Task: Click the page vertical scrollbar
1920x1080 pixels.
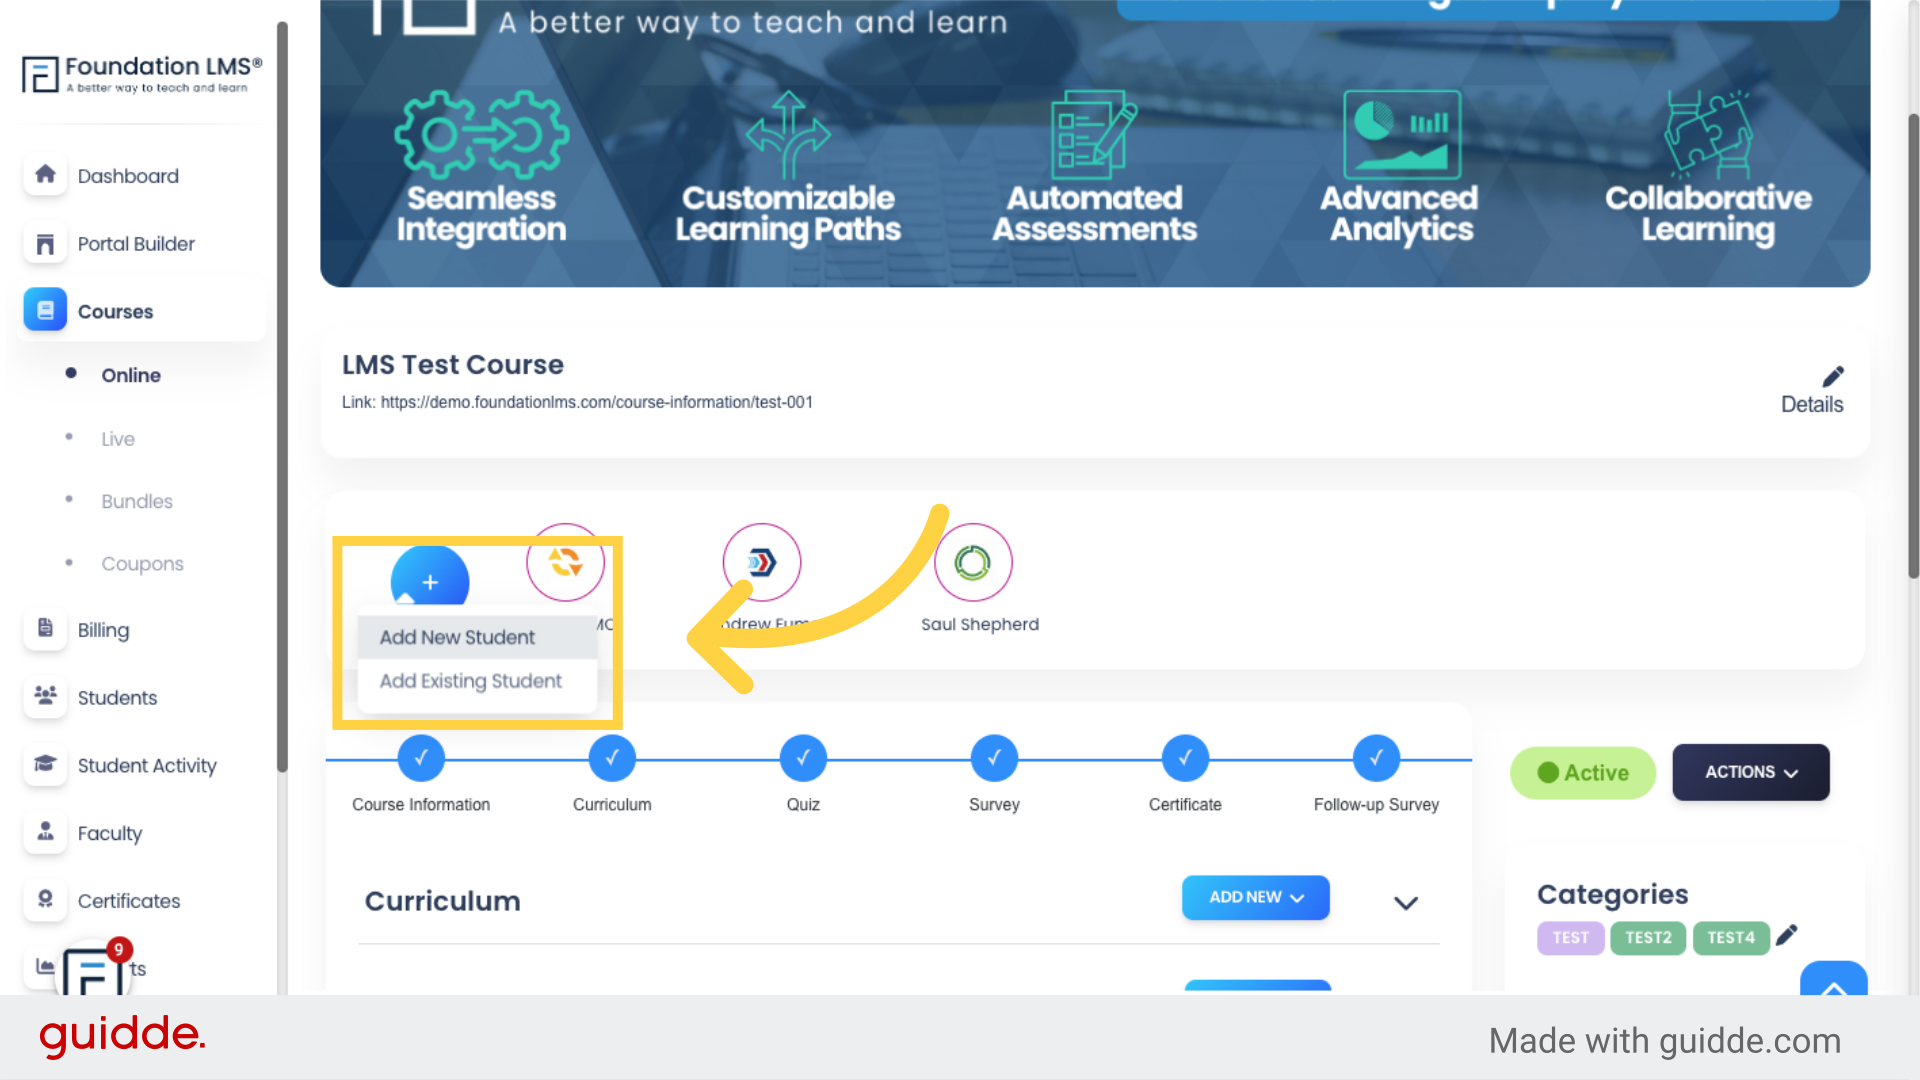Action: pos(1913,346)
